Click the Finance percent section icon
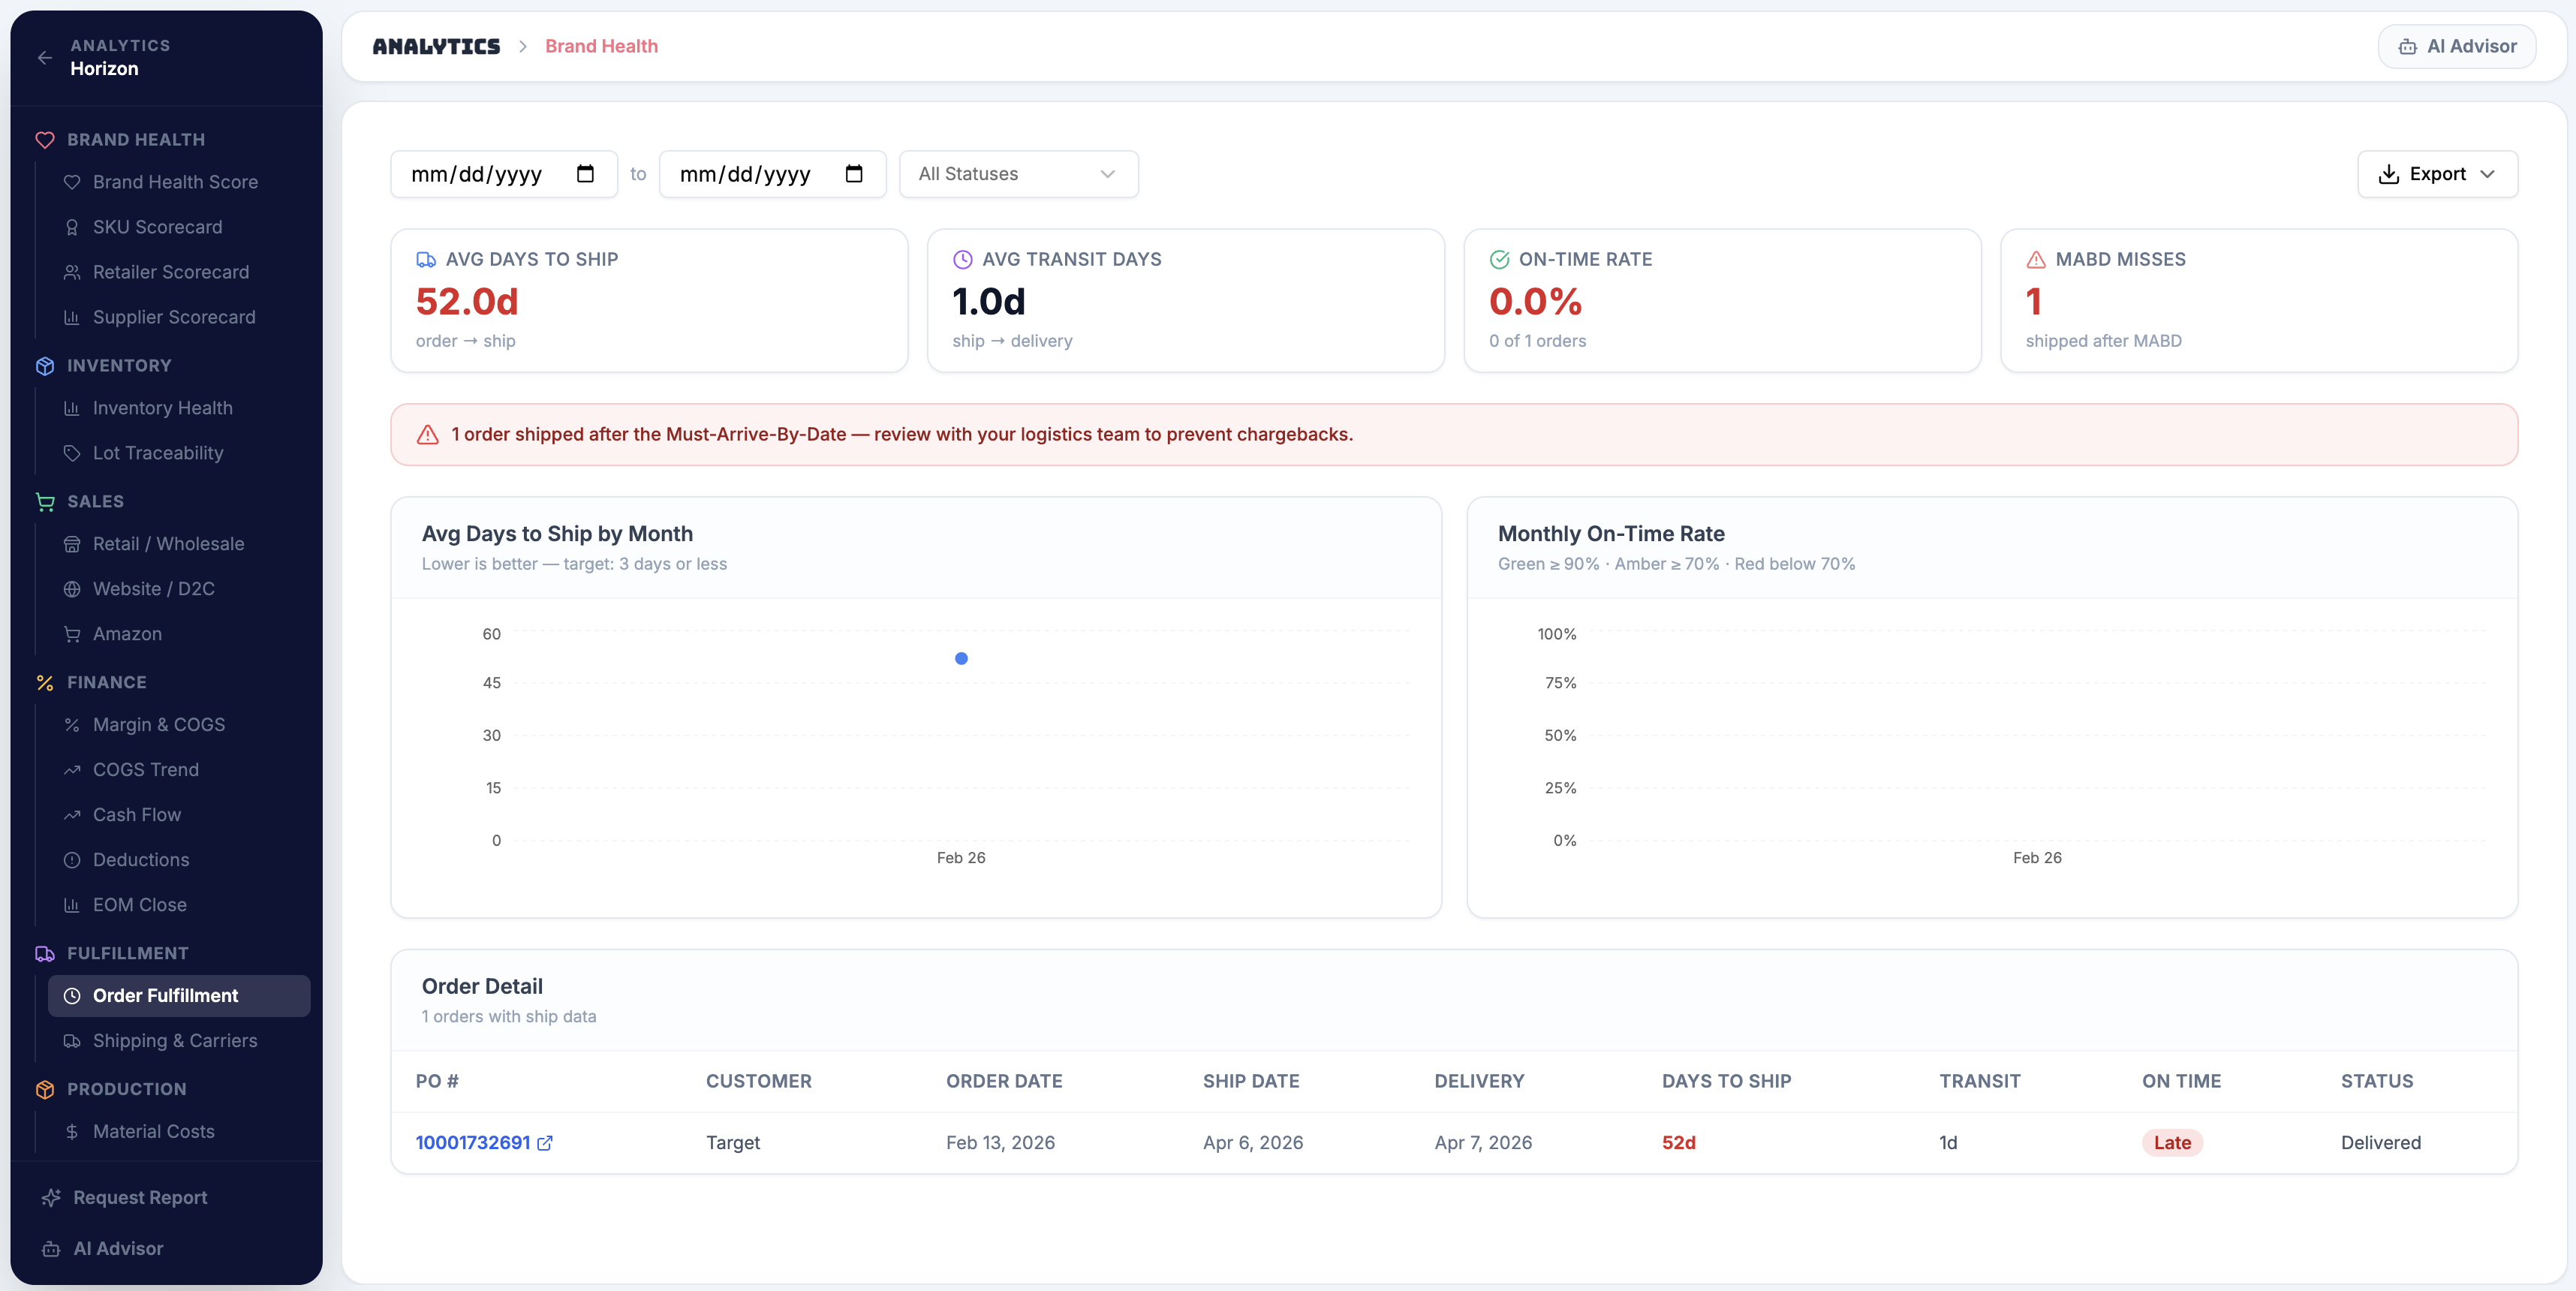This screenshot has height=1291, width=2576. point(45,683)
